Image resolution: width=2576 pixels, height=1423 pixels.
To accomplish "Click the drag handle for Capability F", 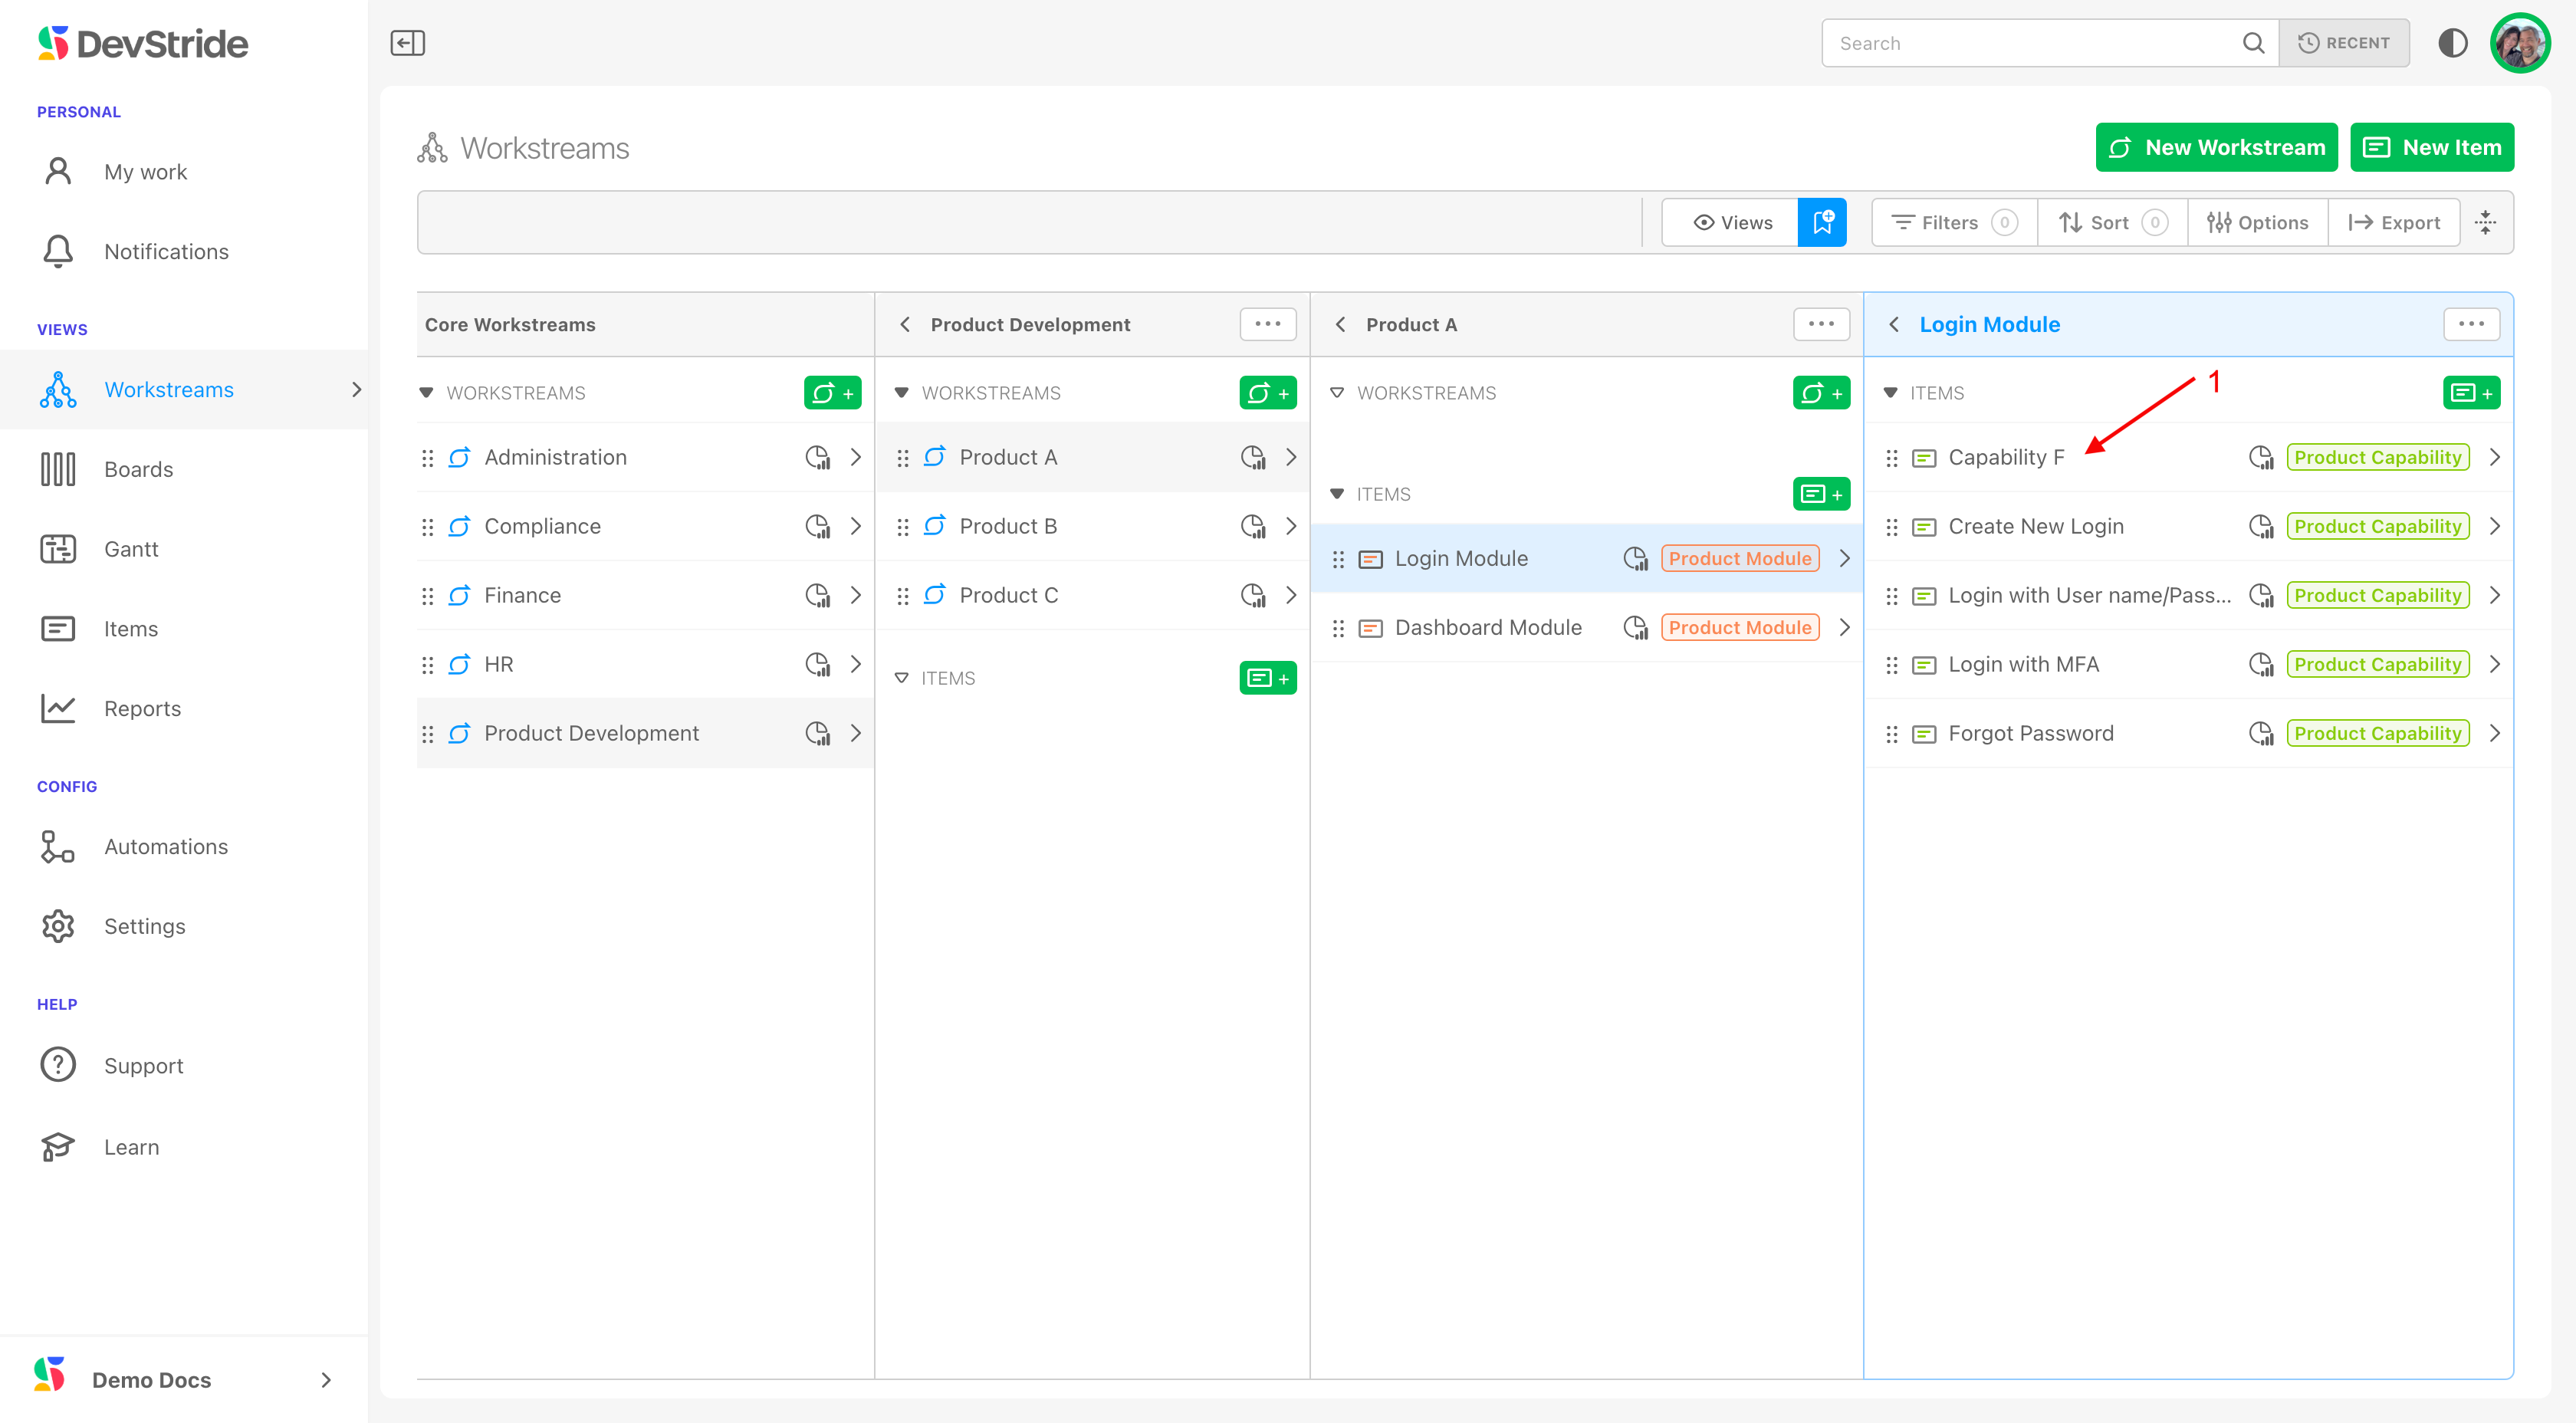I will [1891, 458].
